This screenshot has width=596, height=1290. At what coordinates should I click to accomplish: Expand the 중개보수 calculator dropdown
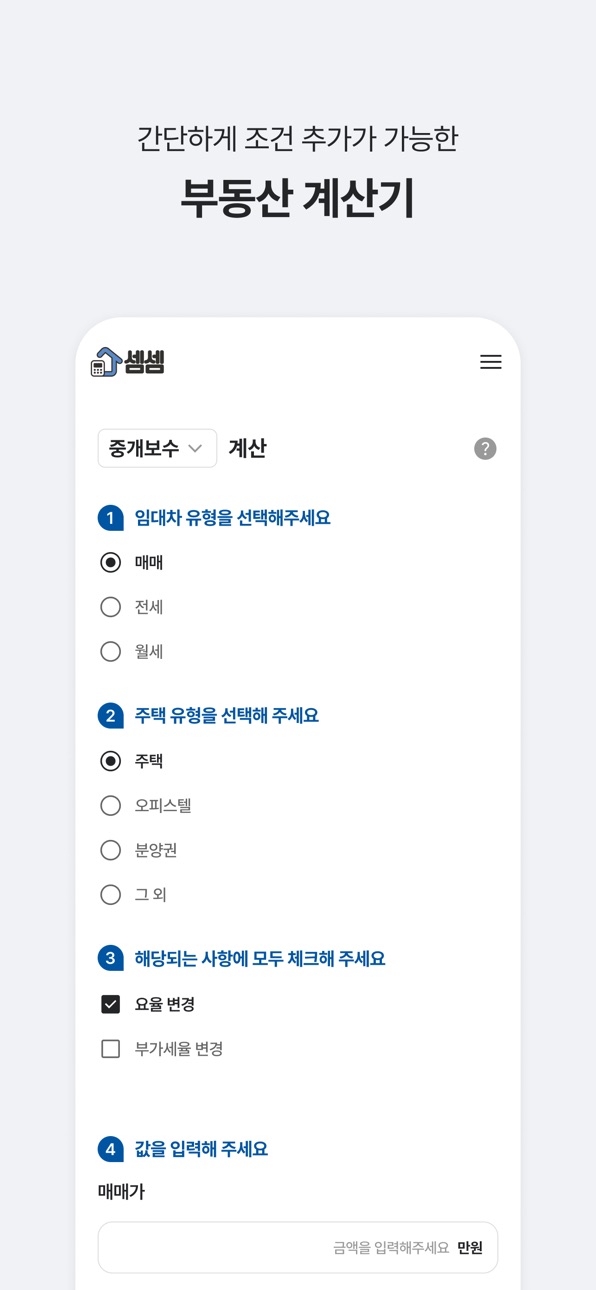click(x=157, y=448)
